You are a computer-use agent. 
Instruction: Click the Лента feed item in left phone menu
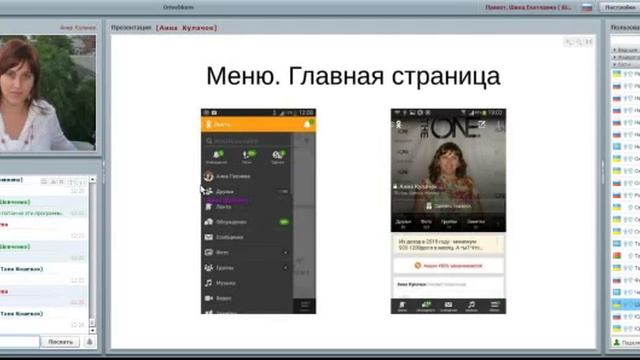(247, 207)
